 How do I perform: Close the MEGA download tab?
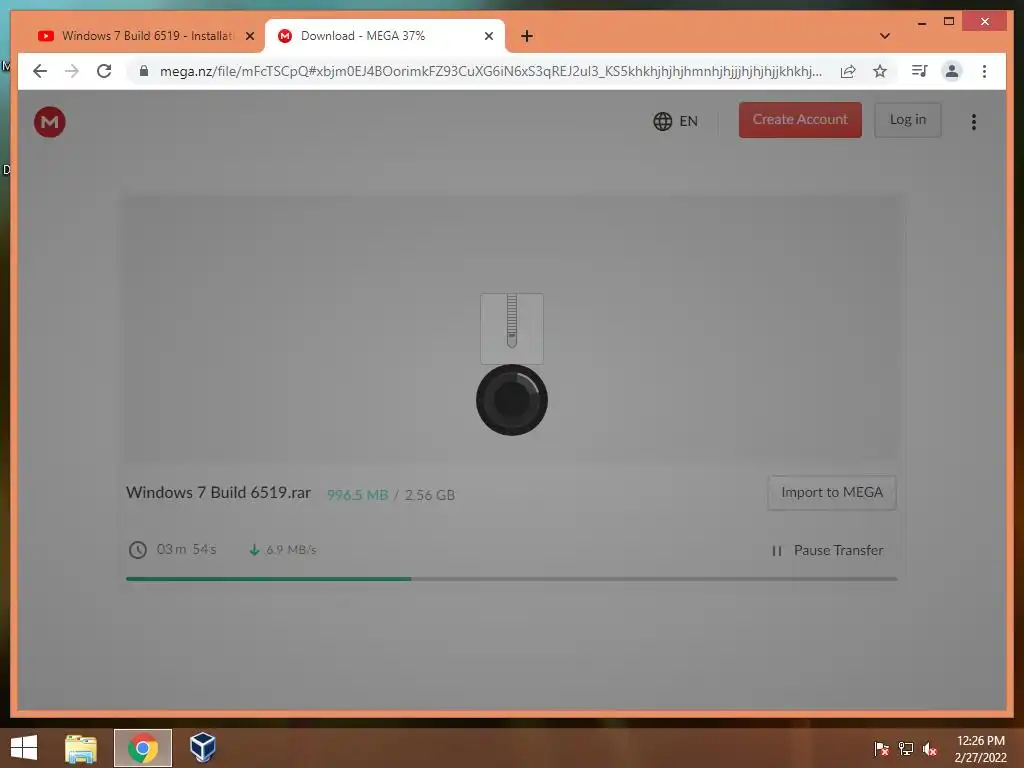(x=488, y=36)
